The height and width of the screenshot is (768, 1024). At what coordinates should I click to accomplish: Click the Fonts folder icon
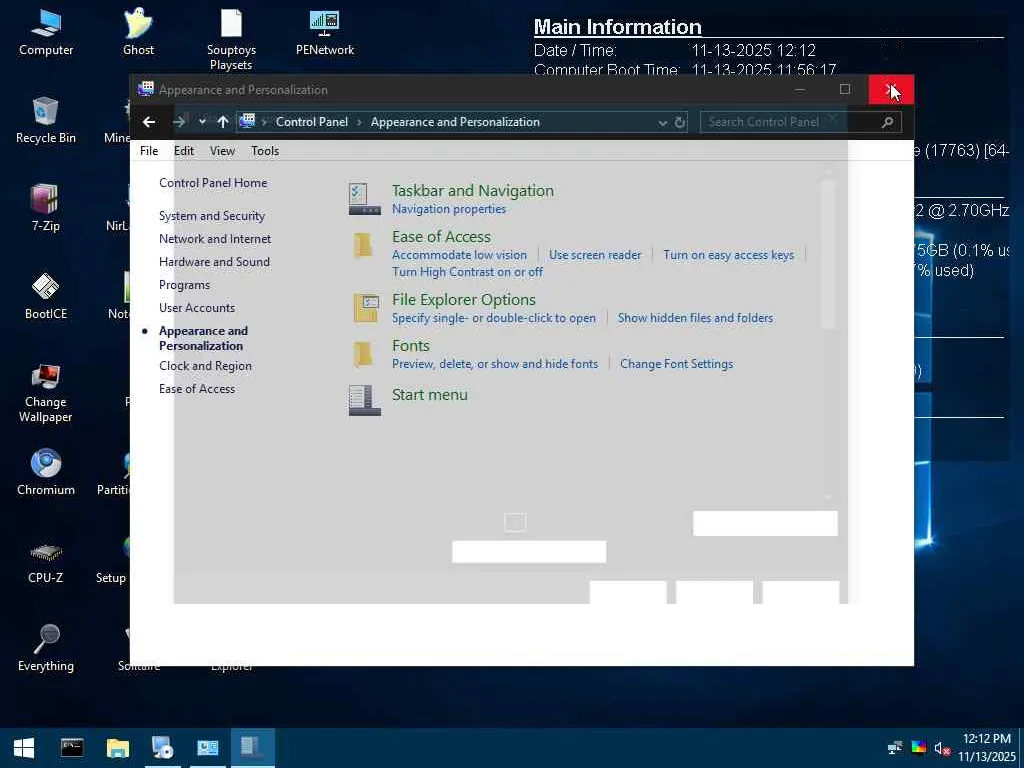[363, 354]
